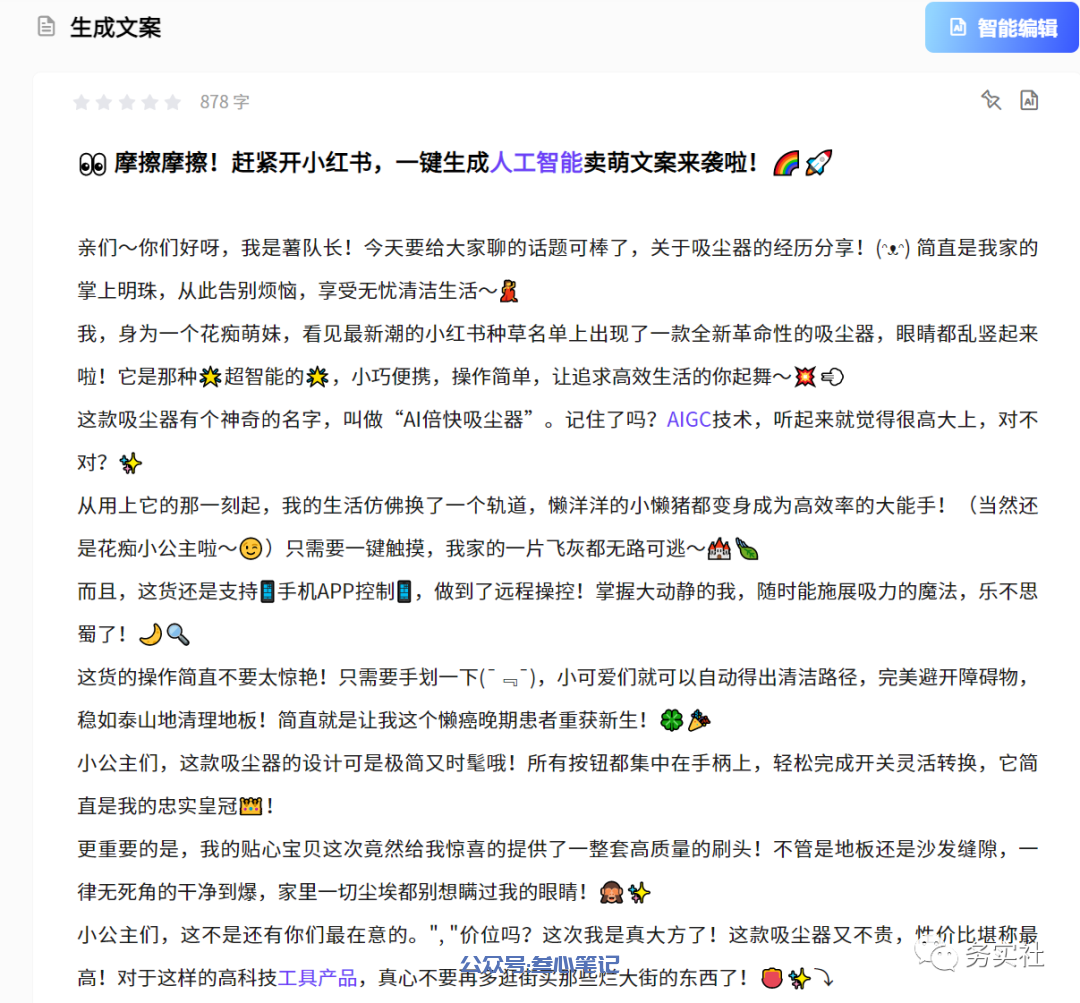Click the document icon beside 生成文案
Viewport: 1080px width, 1003px height.
(46, 27)
